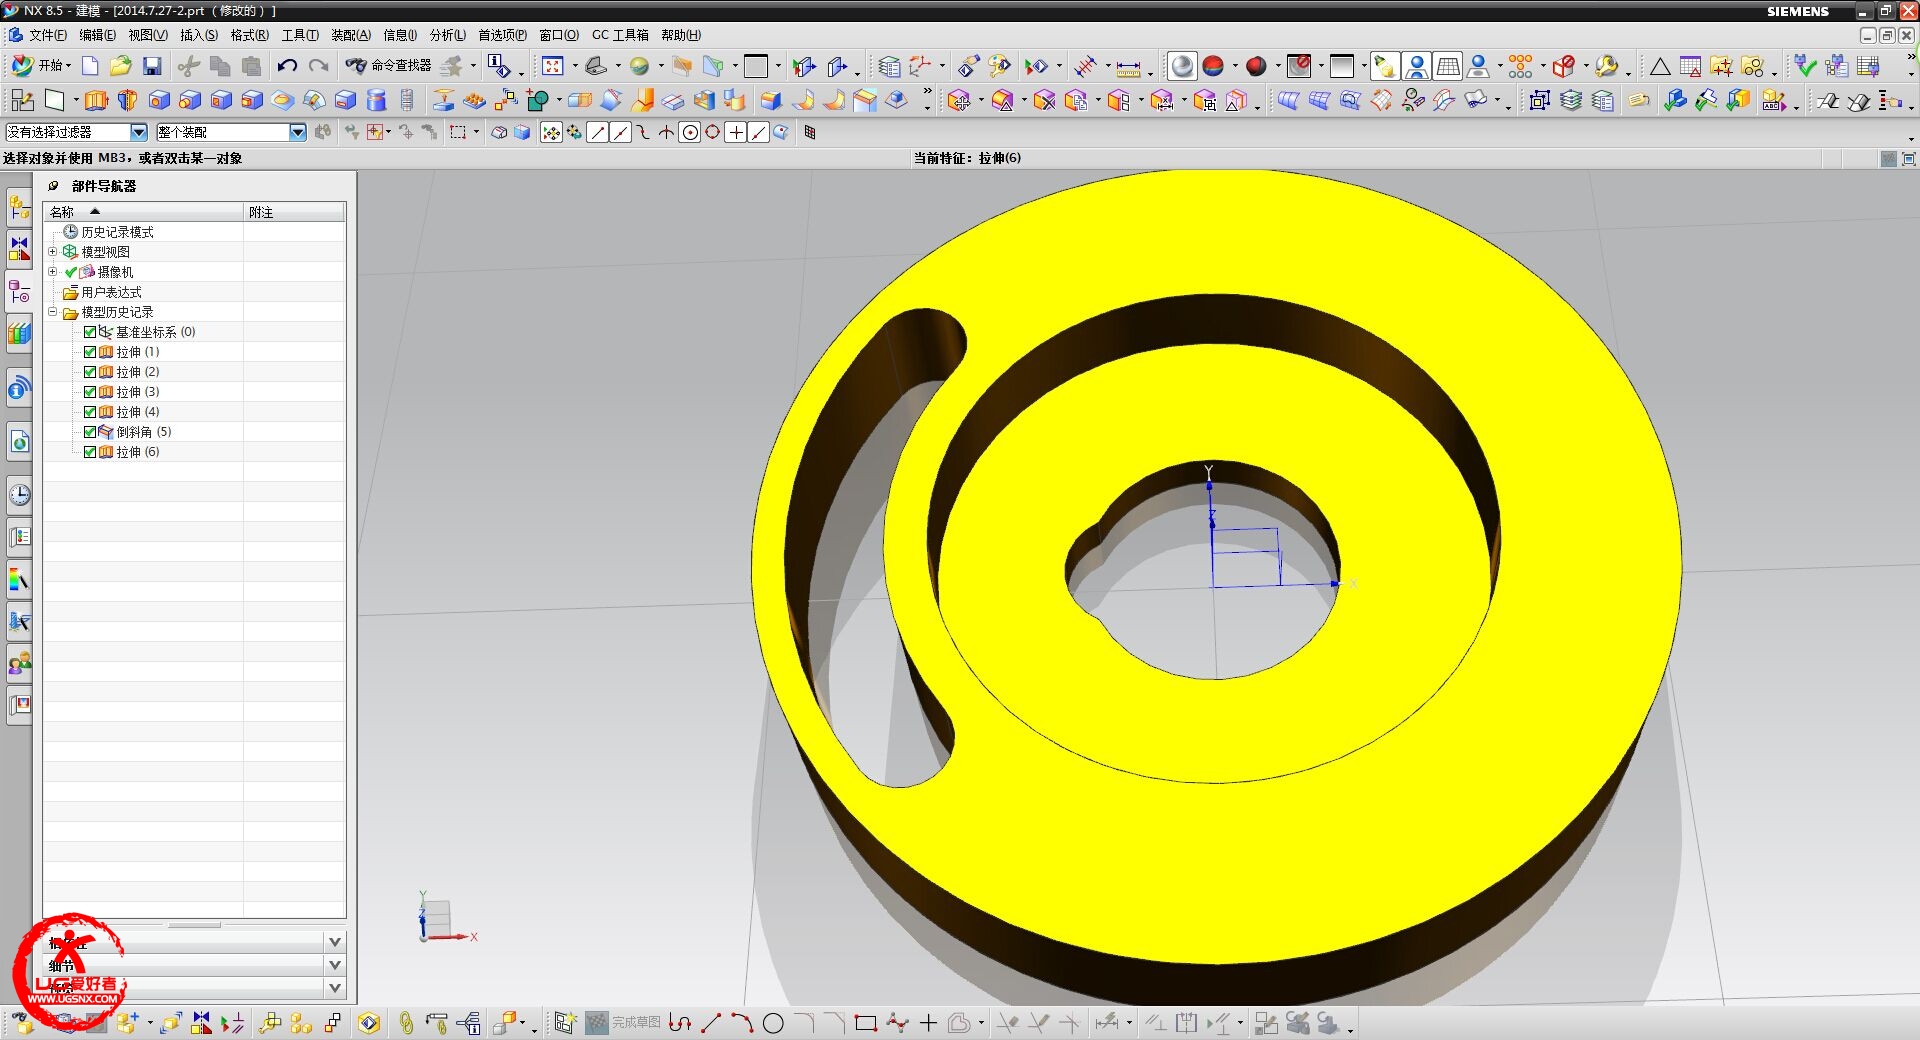The width and height of the screenshot is (1920, 1040).
Task: Open the 分析(L) menu
Action: [x=447, y=35]
